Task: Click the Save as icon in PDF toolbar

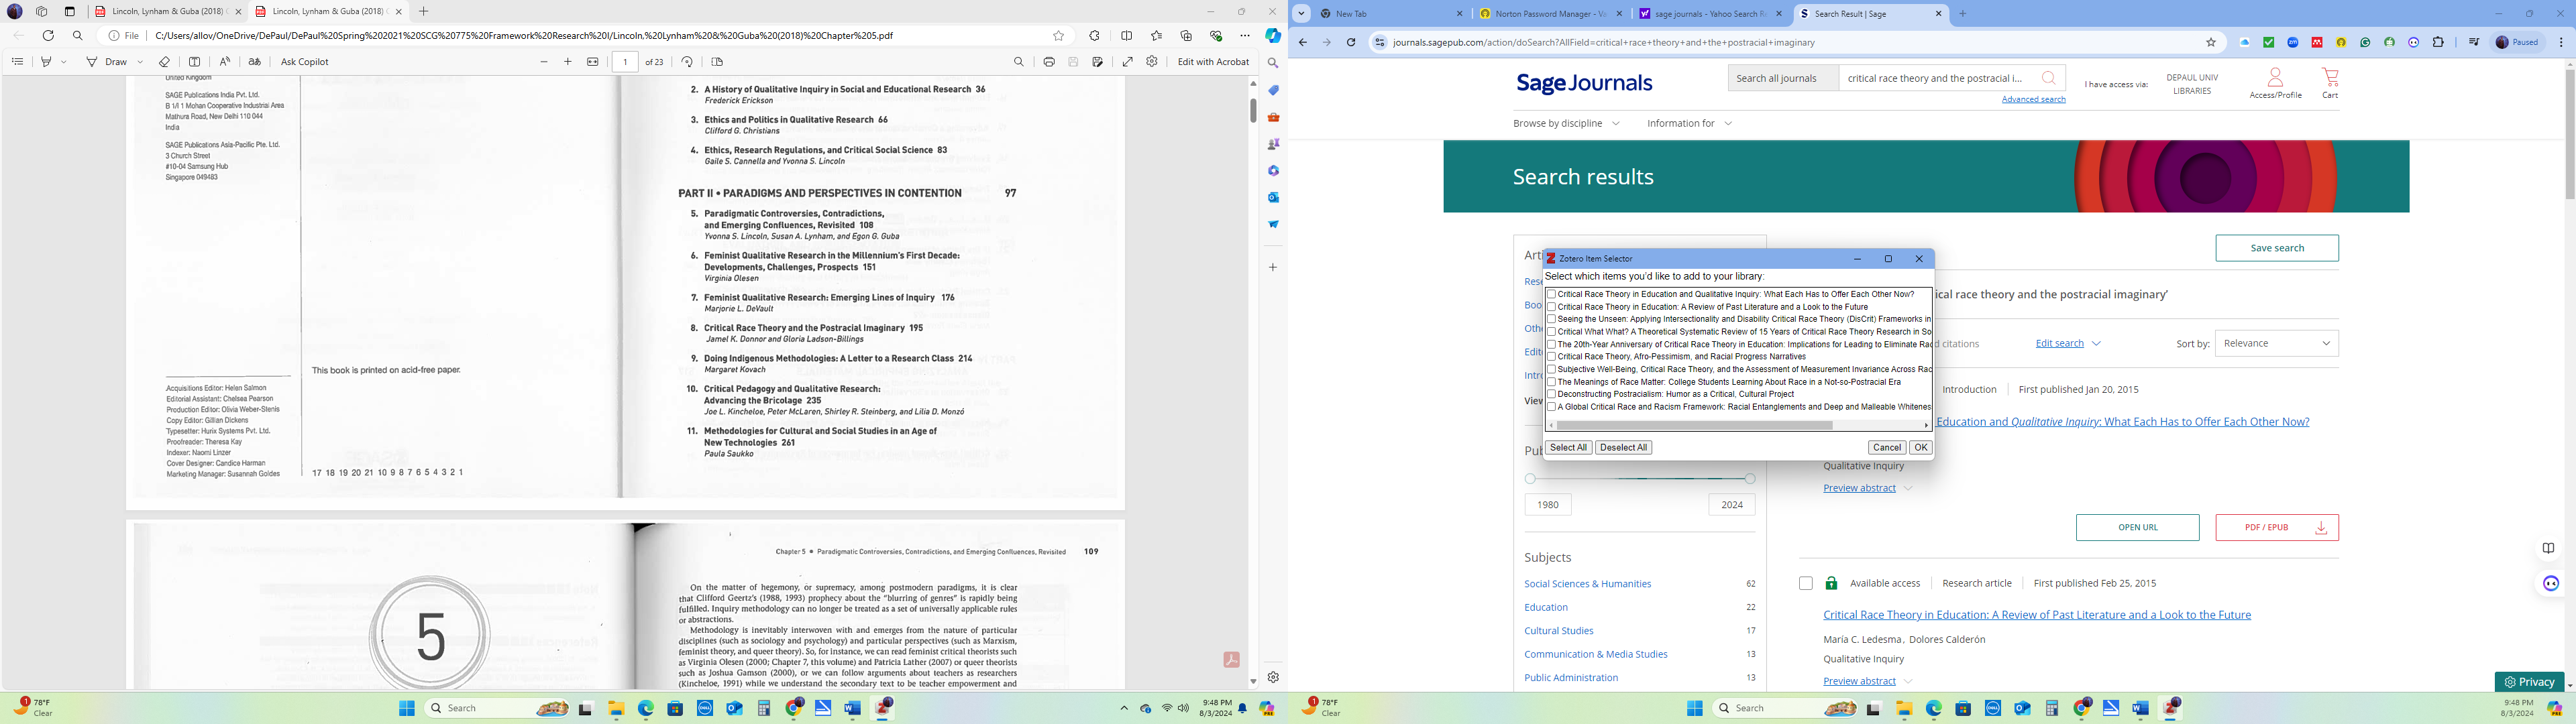Action: pos(1098,62)
